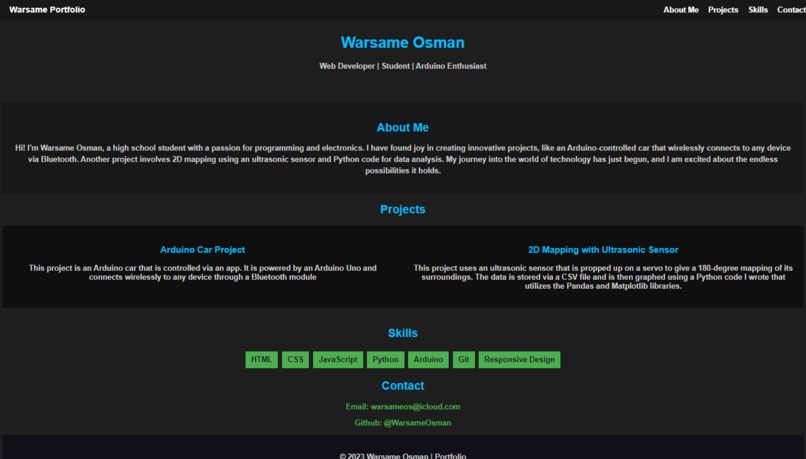Select the Responsive Design skill badge

(519, 359)
